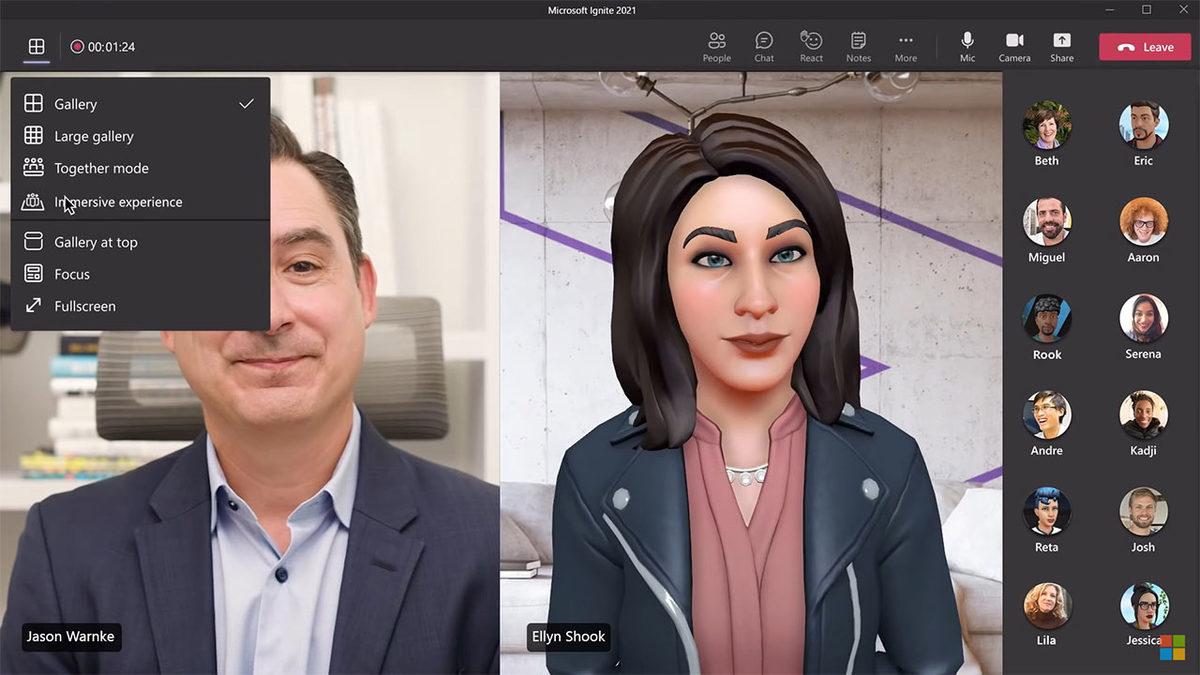Open the meeting Chat
1200x675 pixels.
(x=764, y=46)
